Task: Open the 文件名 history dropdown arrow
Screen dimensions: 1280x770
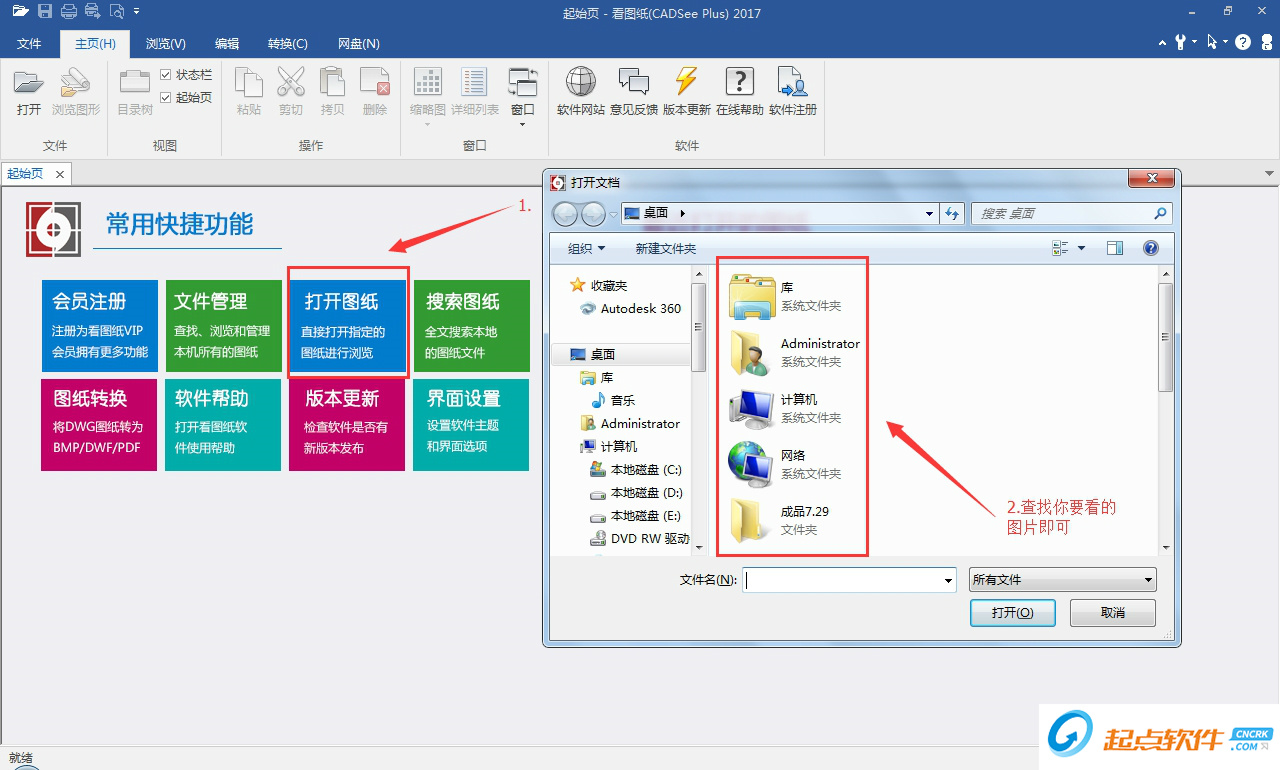Action: pos(948,580)
